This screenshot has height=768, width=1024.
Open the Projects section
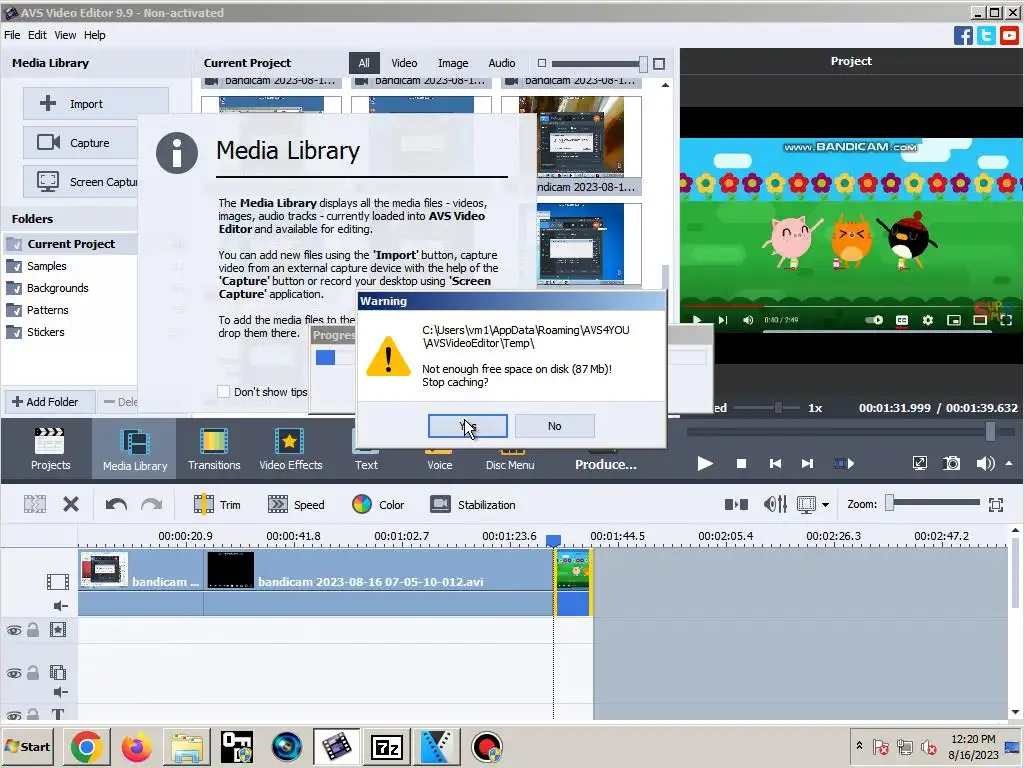[x=50, y=449]
